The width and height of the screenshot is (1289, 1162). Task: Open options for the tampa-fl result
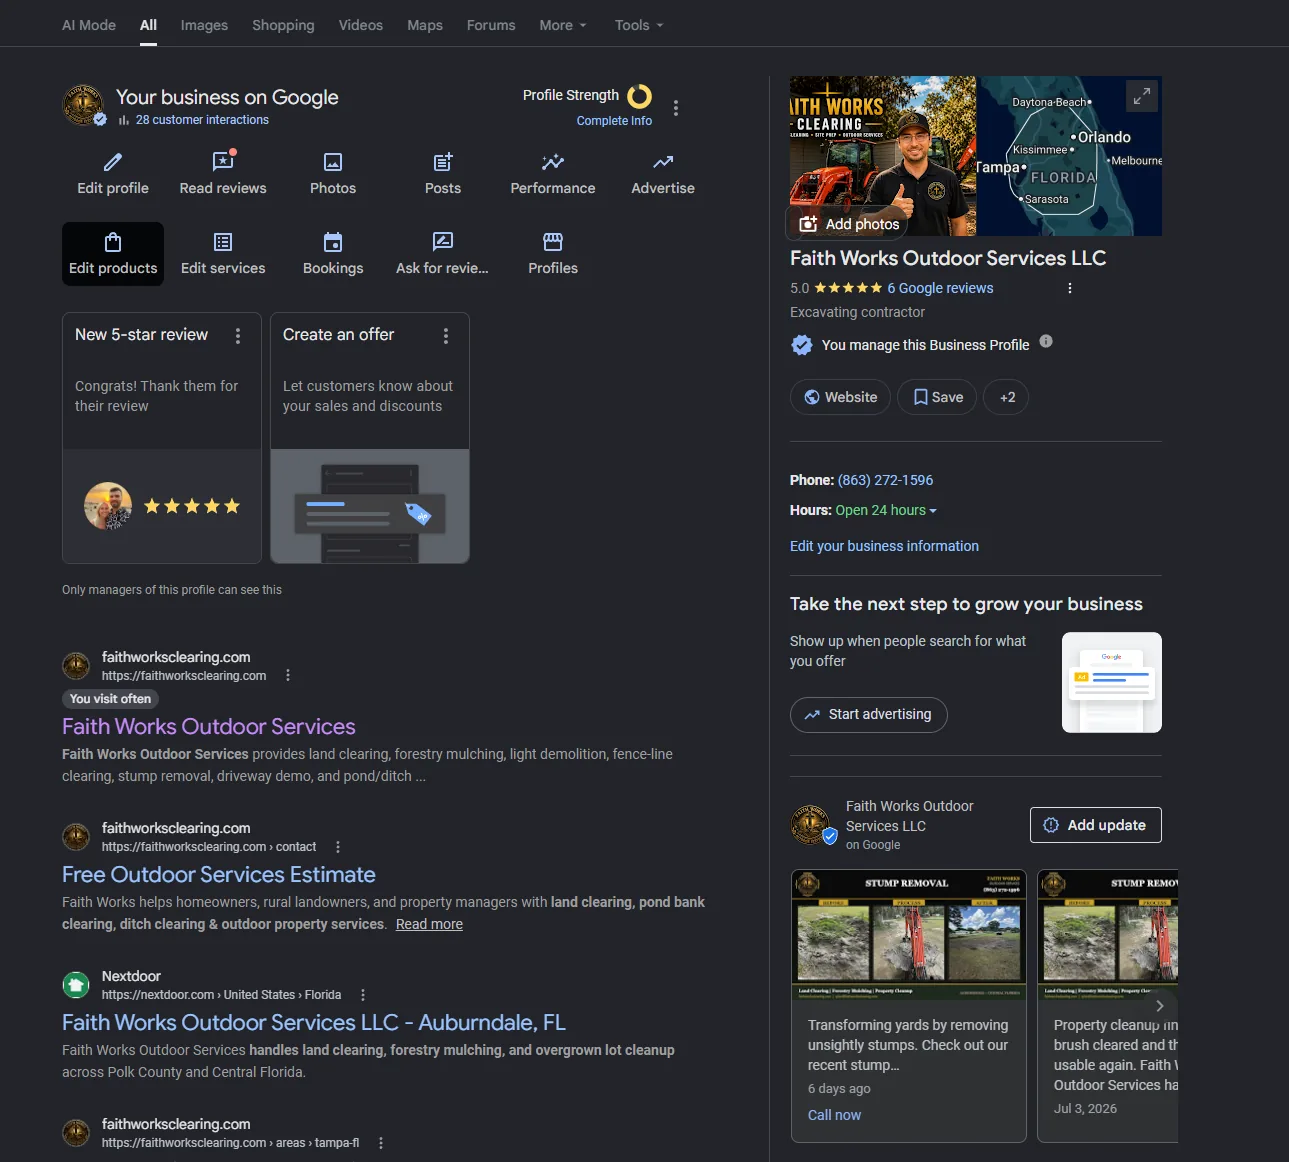point(381,1143)
